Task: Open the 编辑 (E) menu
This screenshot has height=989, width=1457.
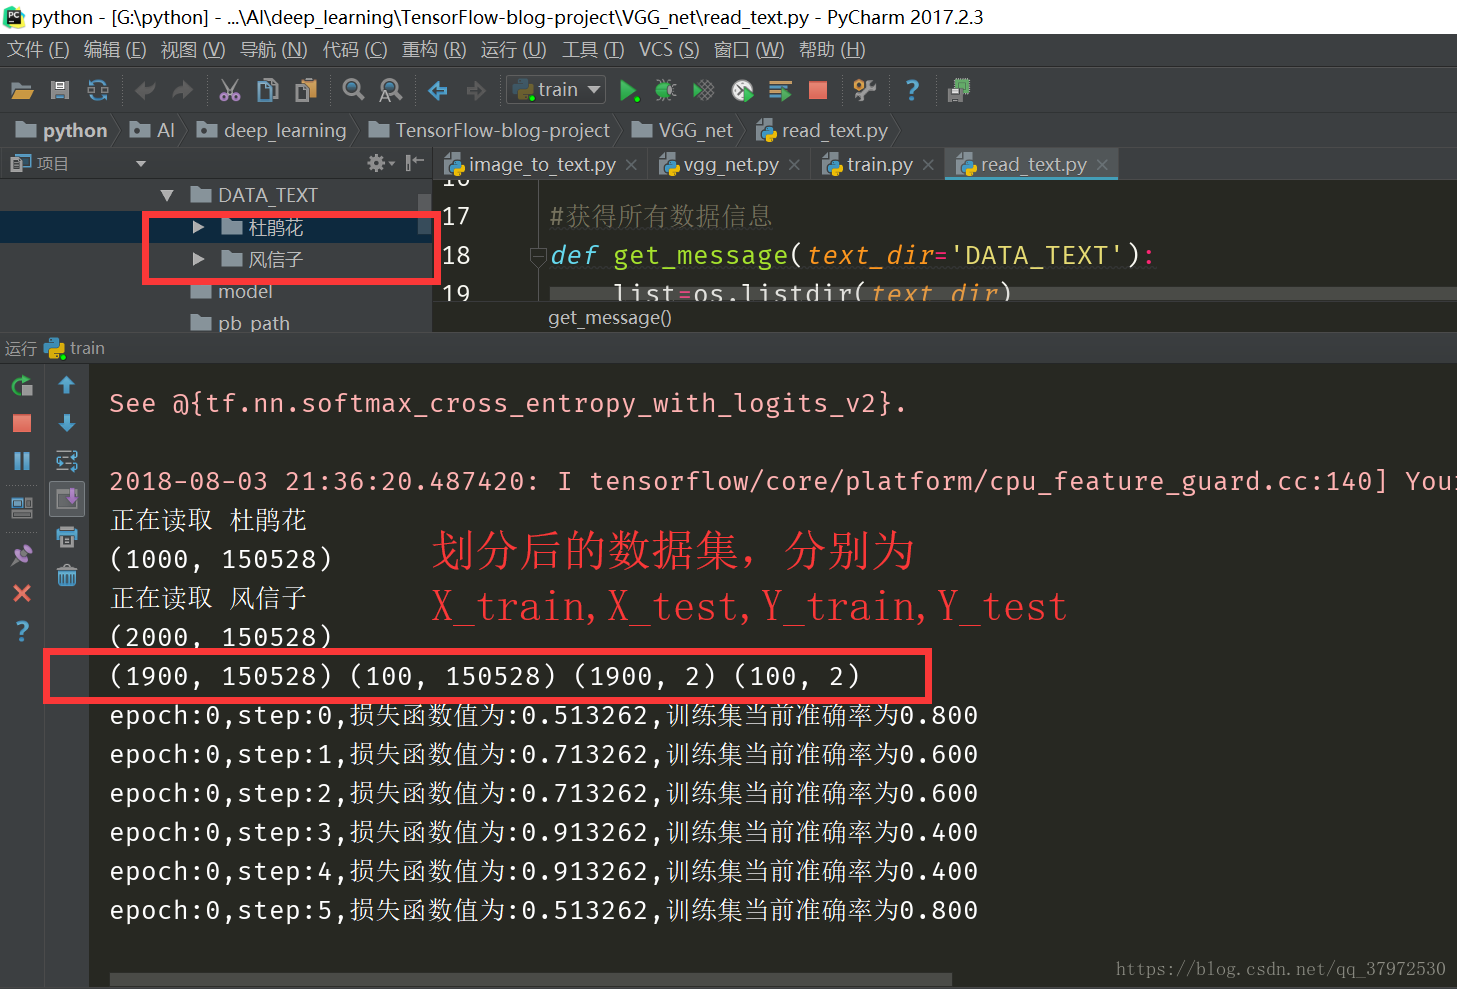Action: pyautogui.click(x=115, y=50)
